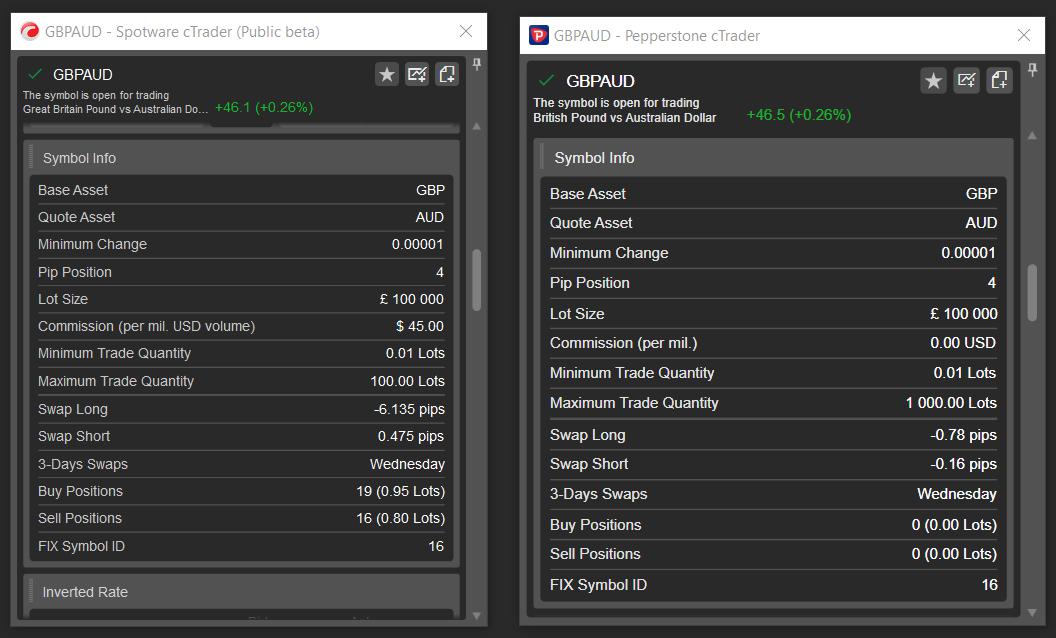
Task: Click scroll-down arrow in Pepperstone window
Action: 1032,612
